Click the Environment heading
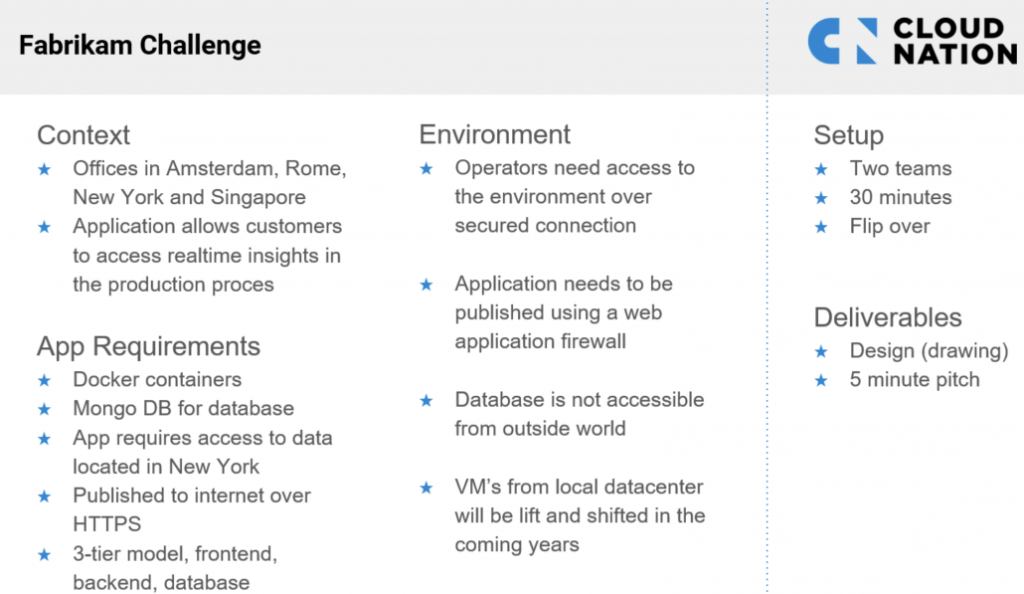Viewport: 1024px width, 594px height. pyautogui.click(x=494, y=135)
